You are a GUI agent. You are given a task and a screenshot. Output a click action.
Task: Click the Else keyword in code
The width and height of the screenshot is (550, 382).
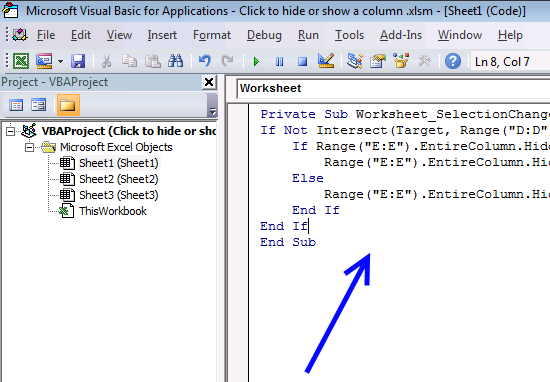(308, 178)
